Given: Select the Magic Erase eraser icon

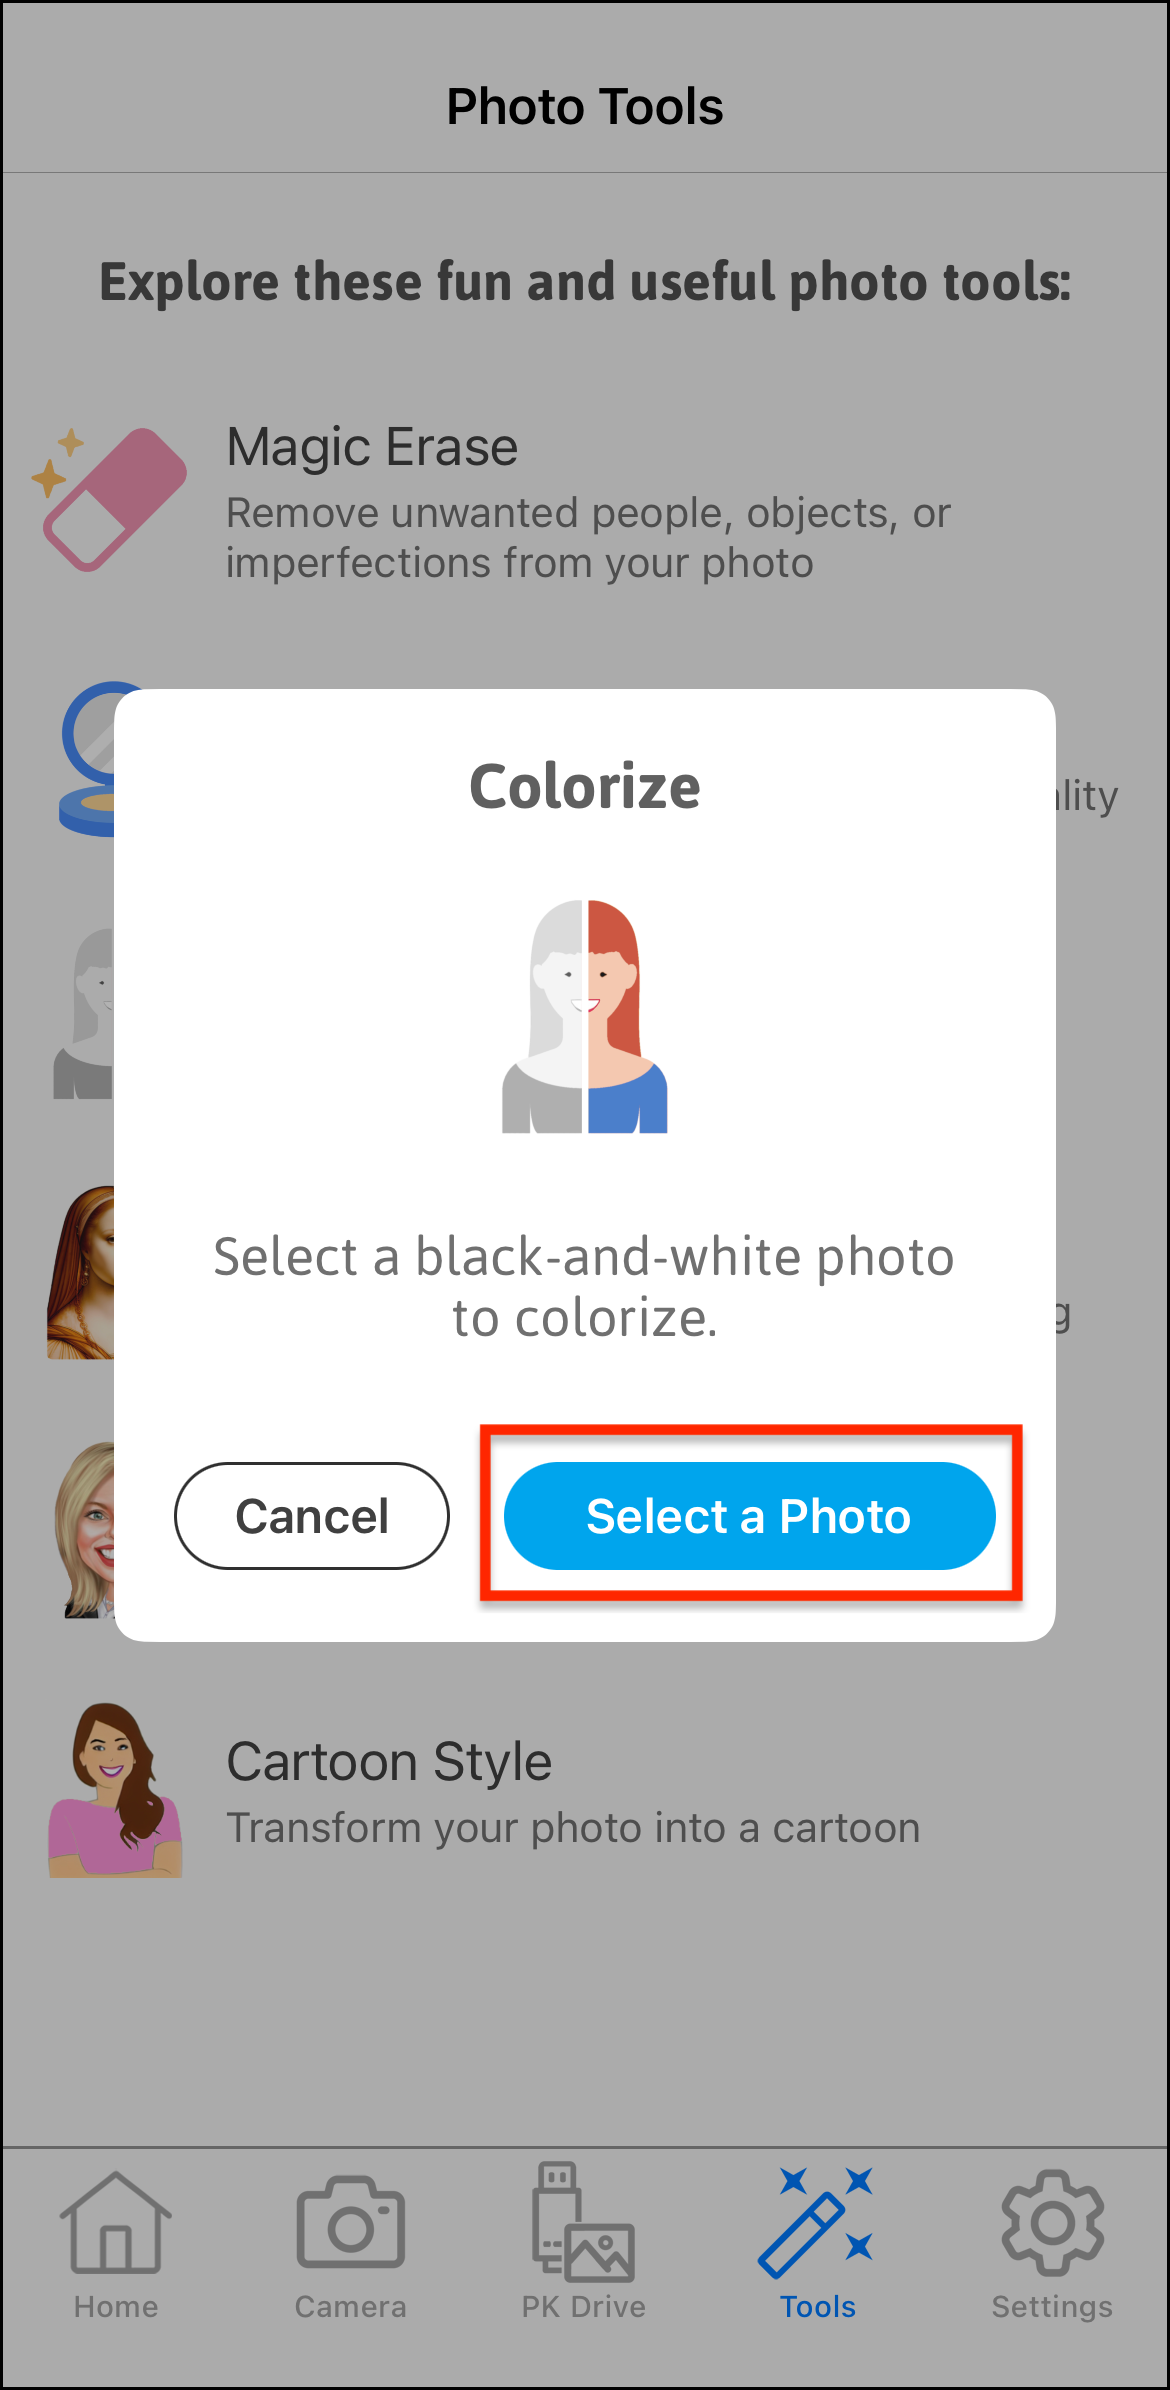Looking at the screenshot, I should [113, 497].
